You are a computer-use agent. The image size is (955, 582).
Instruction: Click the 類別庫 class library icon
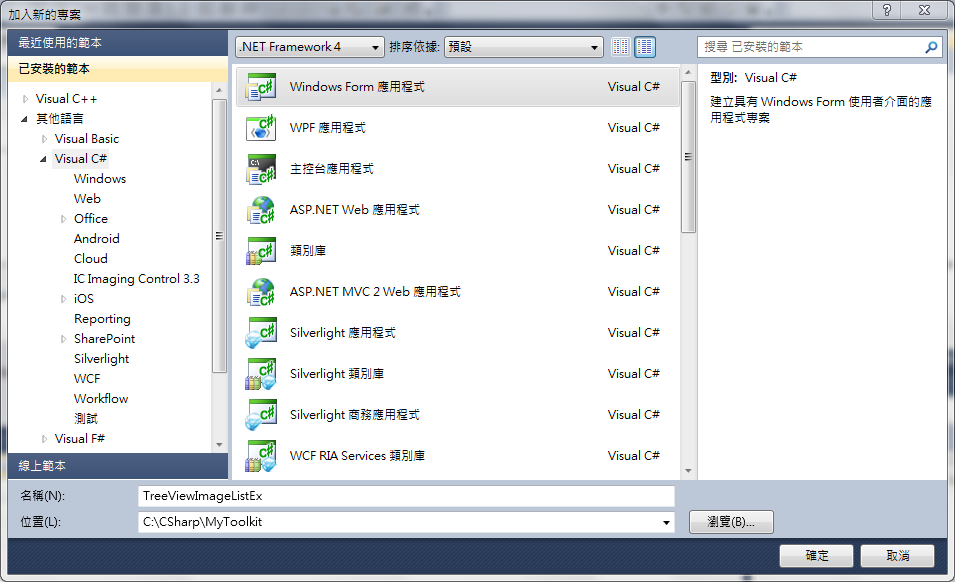pos(261,251)
